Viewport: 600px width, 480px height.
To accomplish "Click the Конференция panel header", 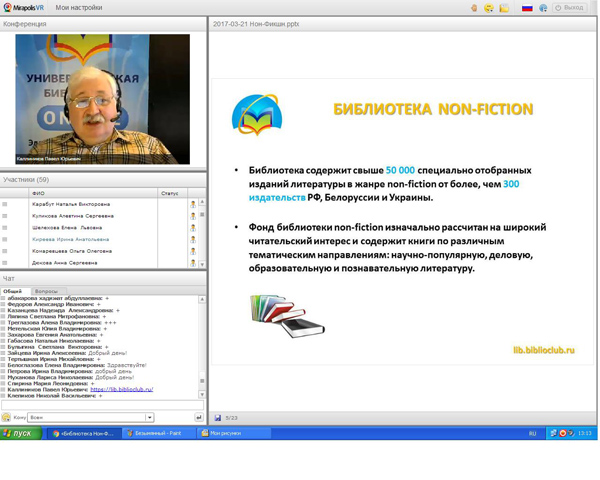I will (x=103, y=24).
